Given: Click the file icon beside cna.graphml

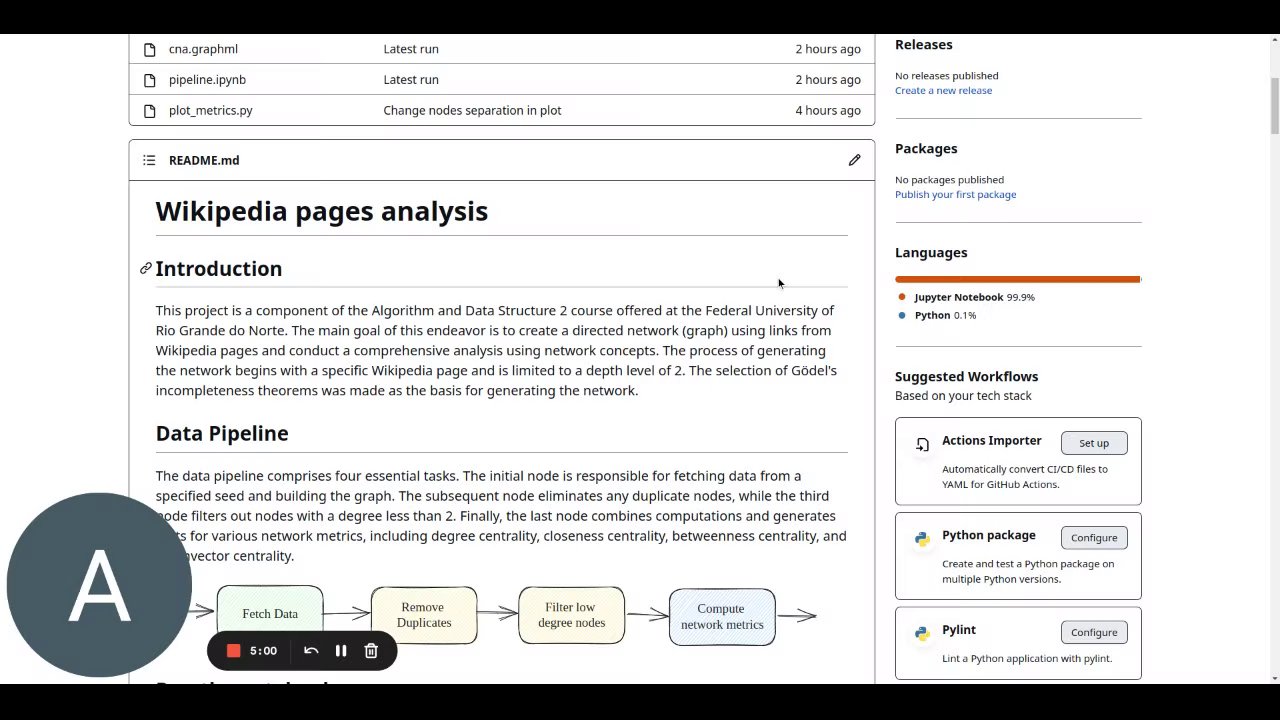Looking at the screenshot, I should pyautogui.click(x=149, y=49).
